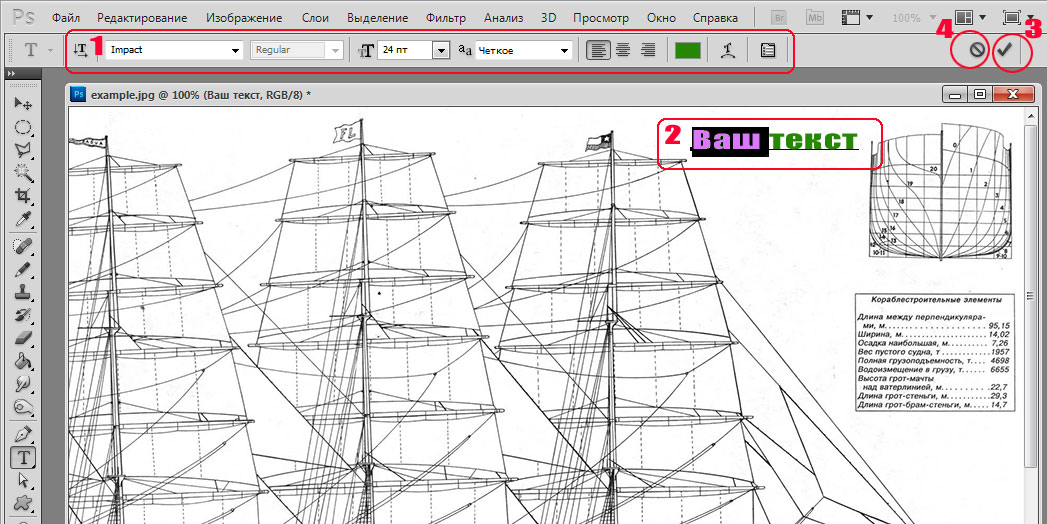The height and width of the screenshot is (524, 1047).
Task: Select the Eyedropper tool
Action: click(22, 220)
